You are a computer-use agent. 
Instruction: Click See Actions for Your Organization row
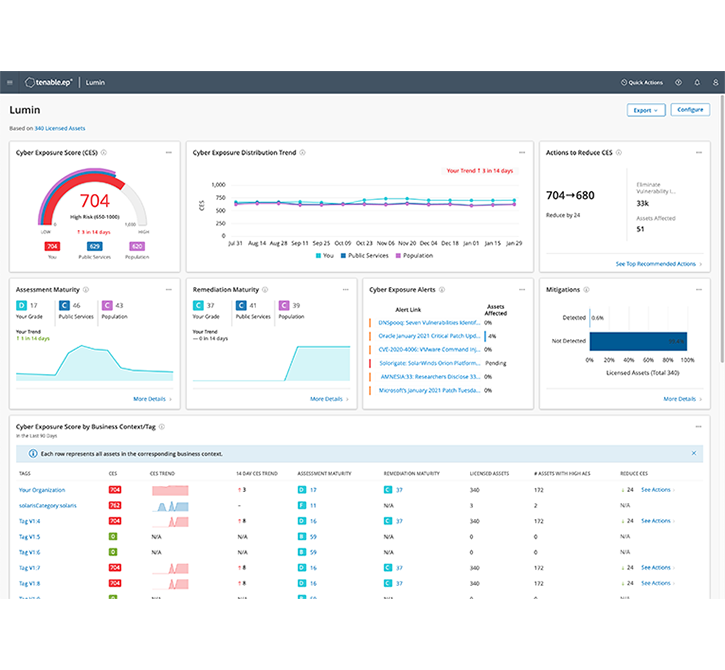(657, 490)
